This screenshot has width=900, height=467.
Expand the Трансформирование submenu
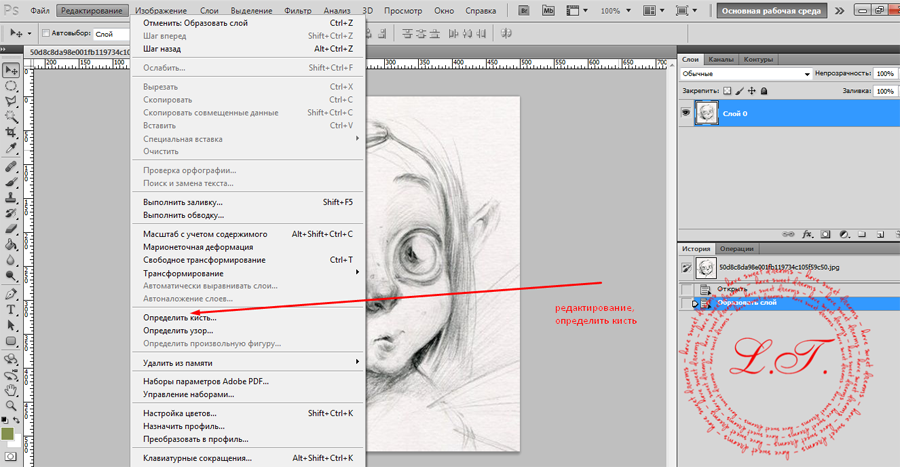point(248,273)
